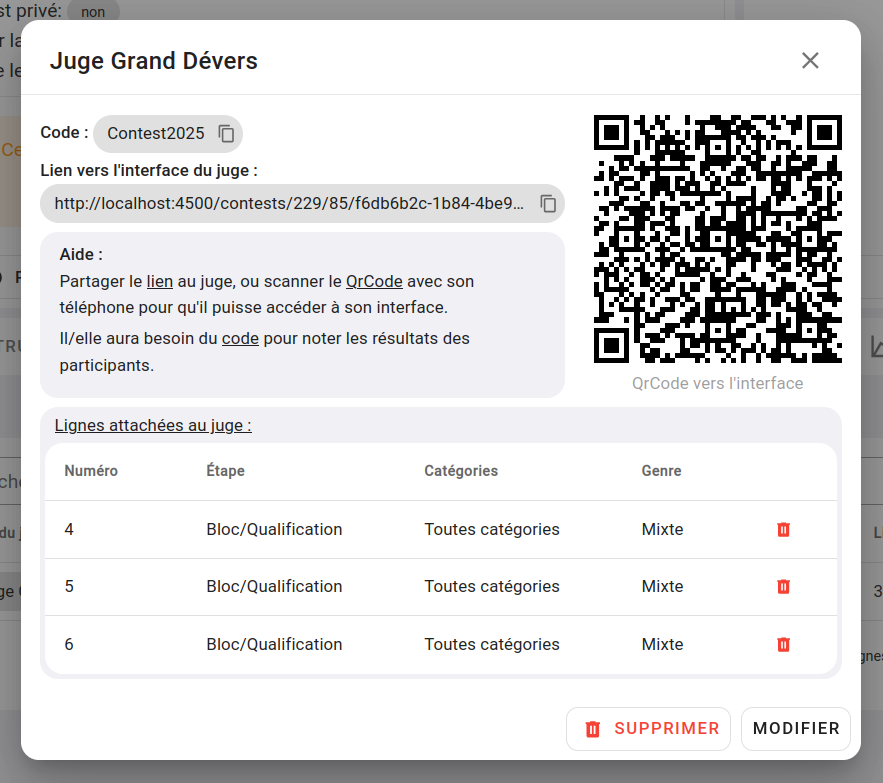Click the Contest2025 code chip text

tap(156, 134)
